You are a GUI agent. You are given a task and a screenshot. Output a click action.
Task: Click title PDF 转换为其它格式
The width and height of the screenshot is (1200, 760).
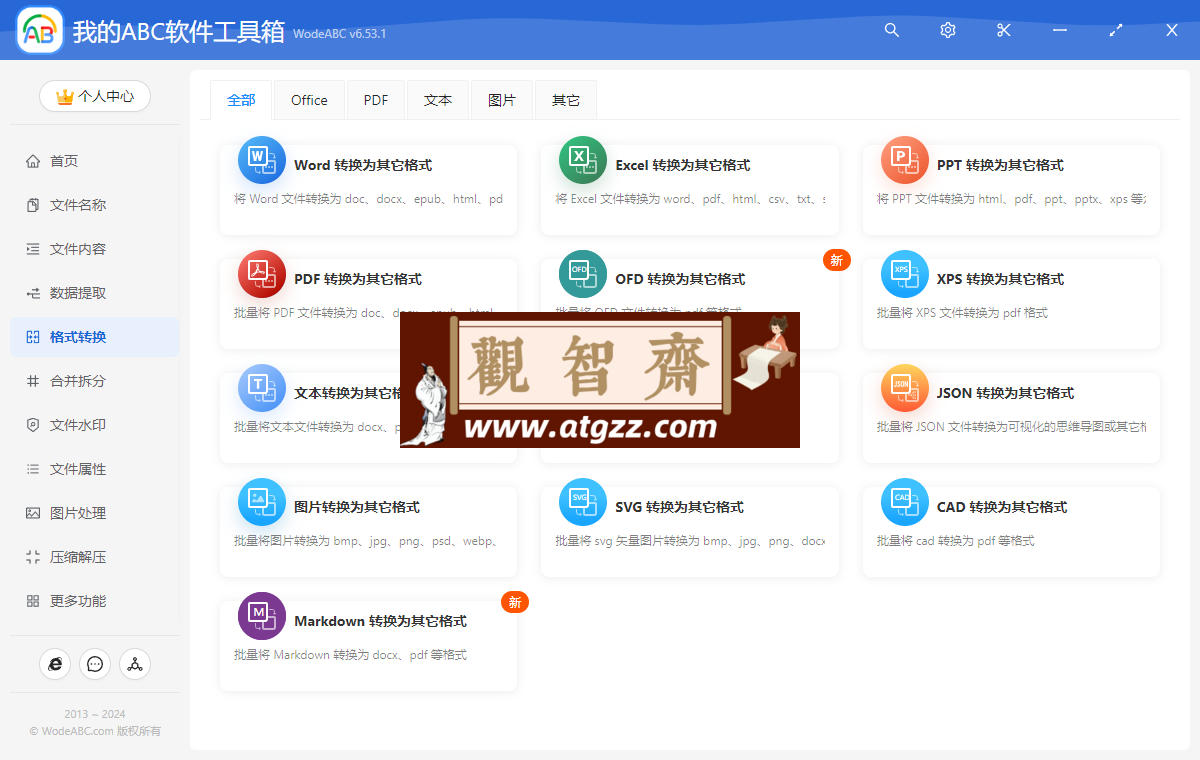click(358, 279)
